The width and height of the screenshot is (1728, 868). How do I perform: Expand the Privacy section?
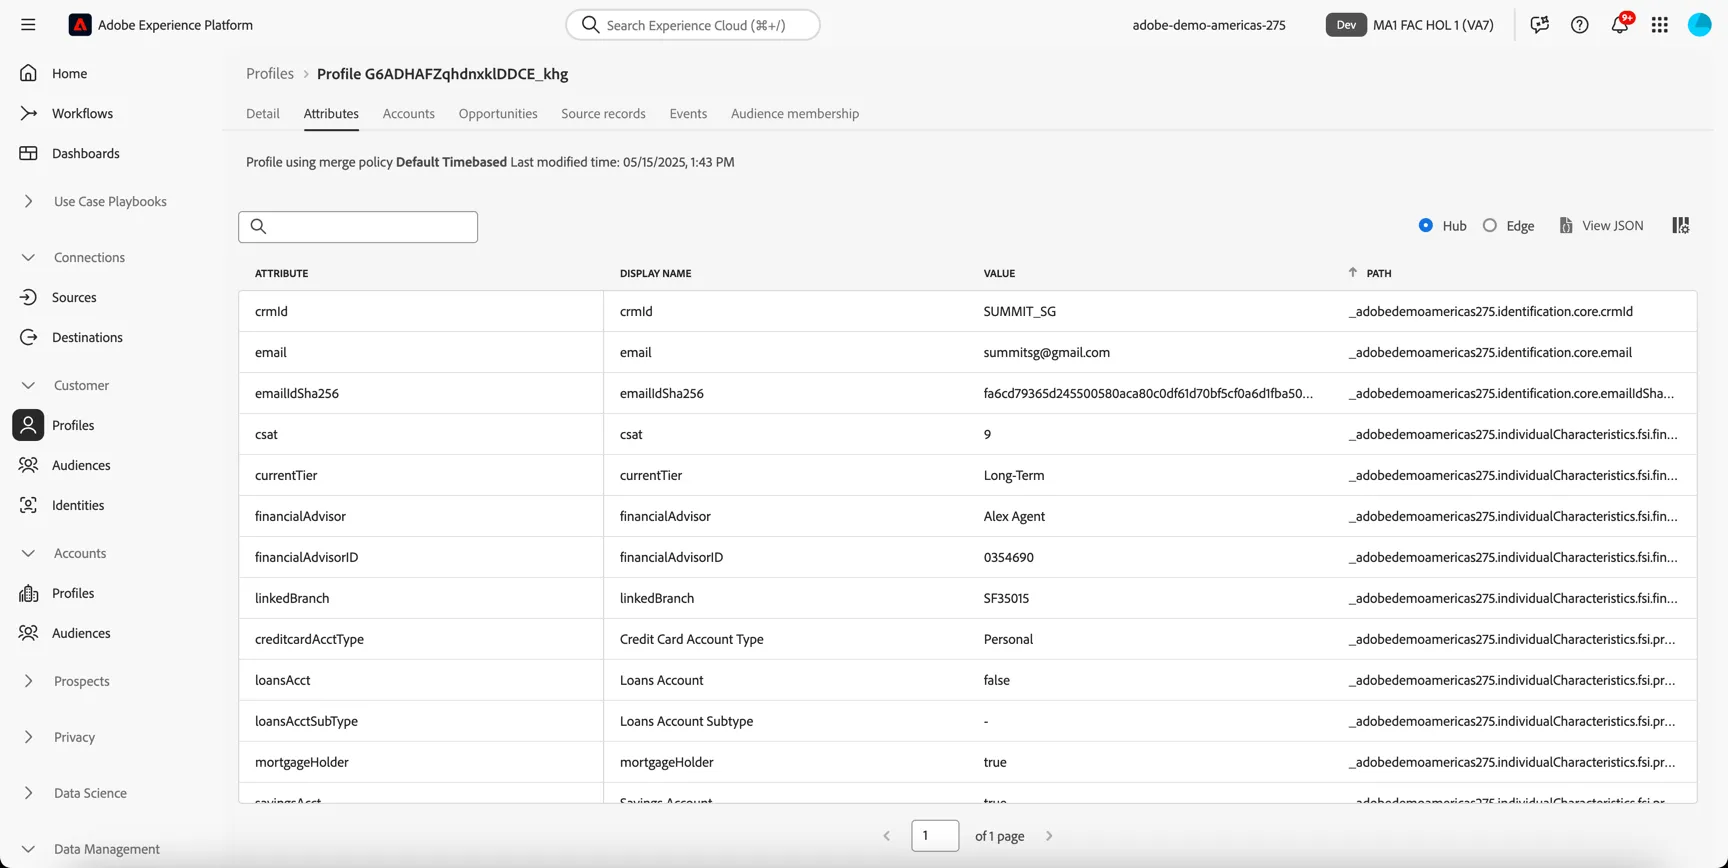click(x=28, y=737)
